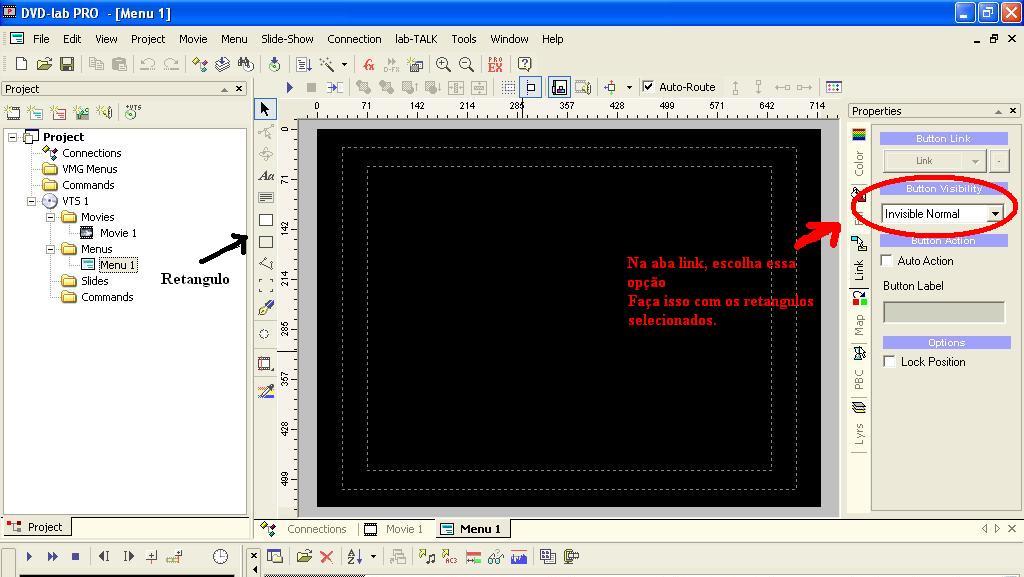Image resolution: width=1024 pixels, height=577 pixels.
Task: Switch to the Connections tab
Action: pos(304,529)
